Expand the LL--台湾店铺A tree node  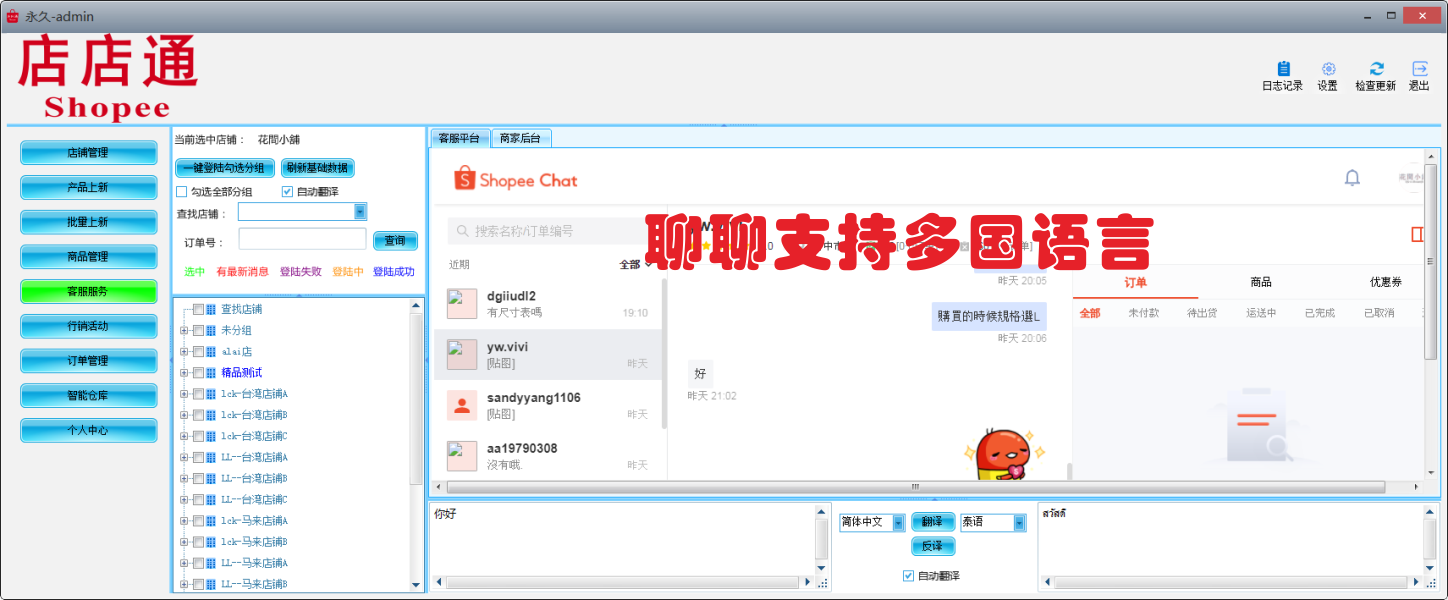pos(184,458)
